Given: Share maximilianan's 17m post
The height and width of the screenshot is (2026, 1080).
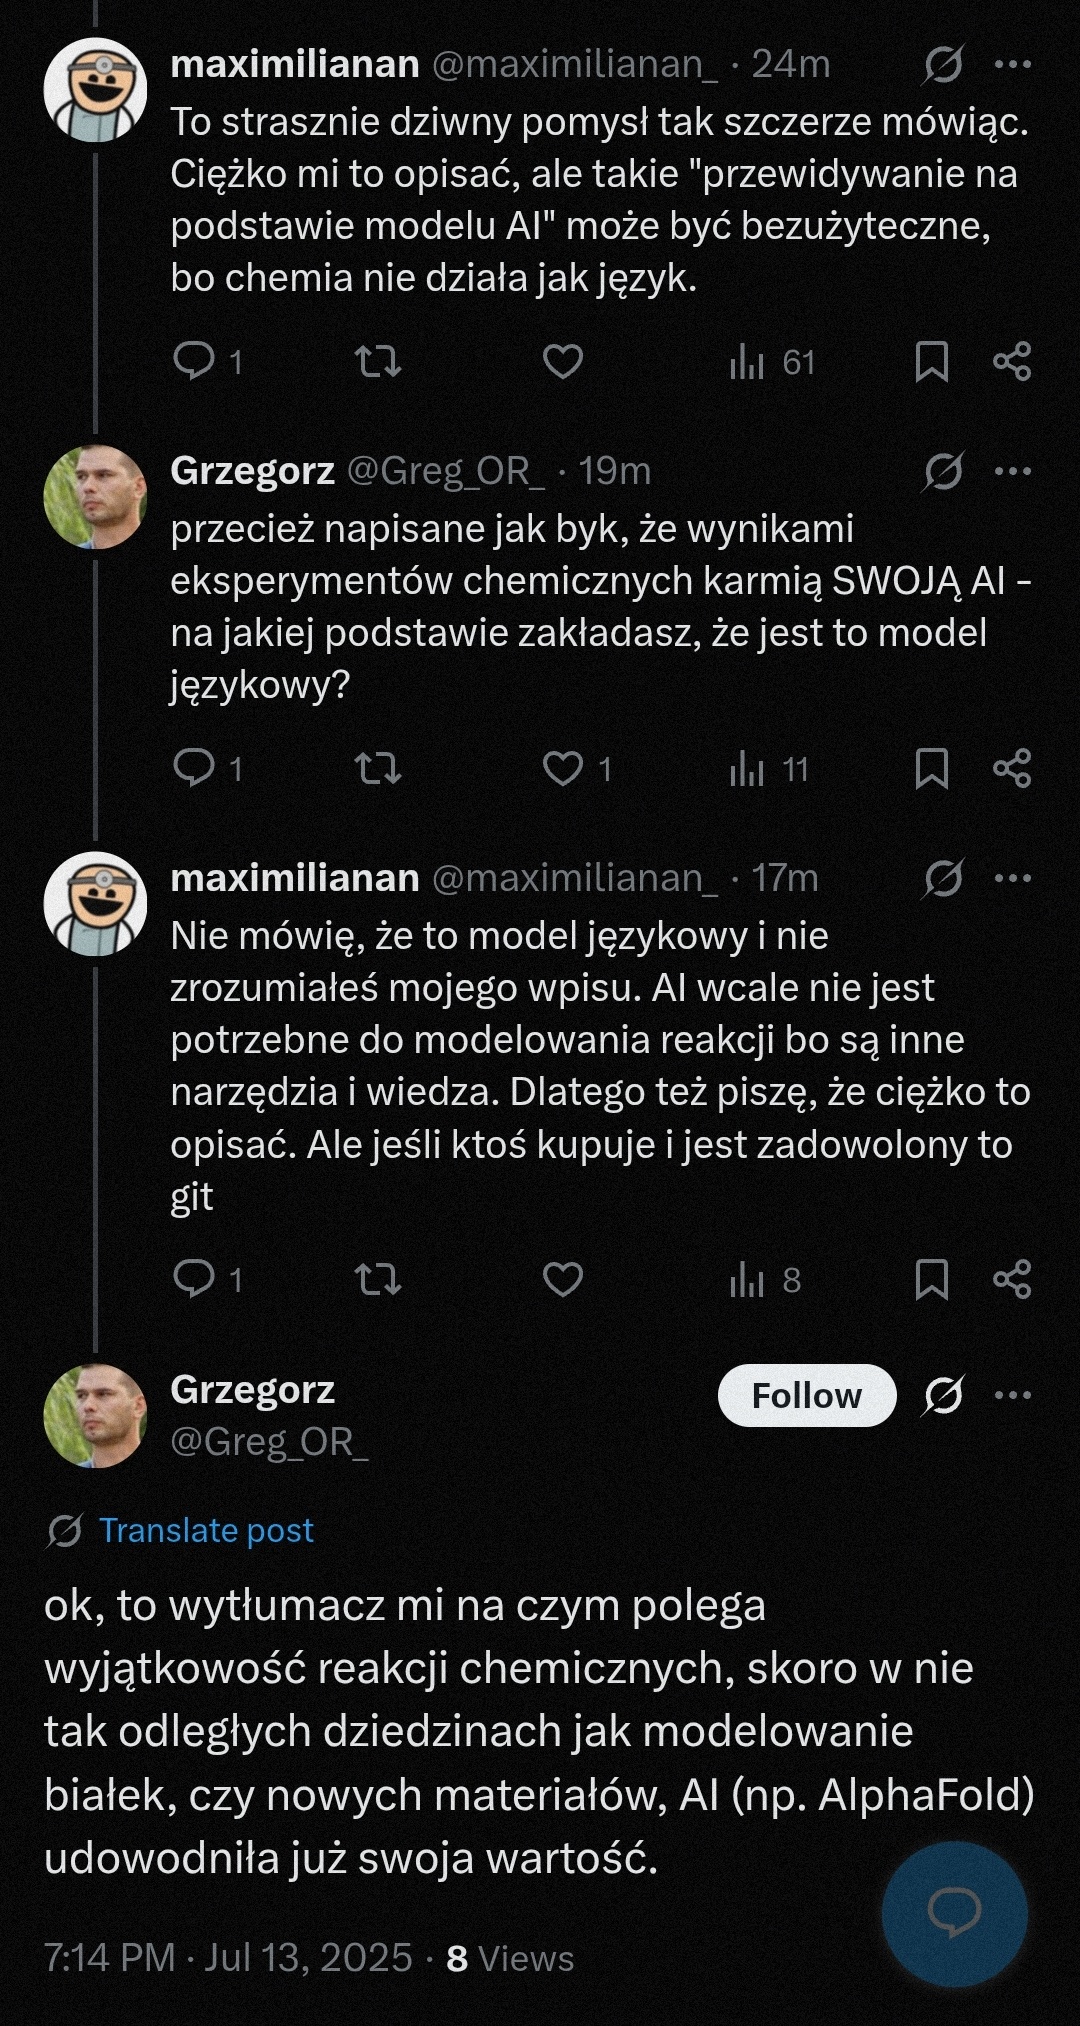Looking at the screenshot, I should point(1012,1279).
